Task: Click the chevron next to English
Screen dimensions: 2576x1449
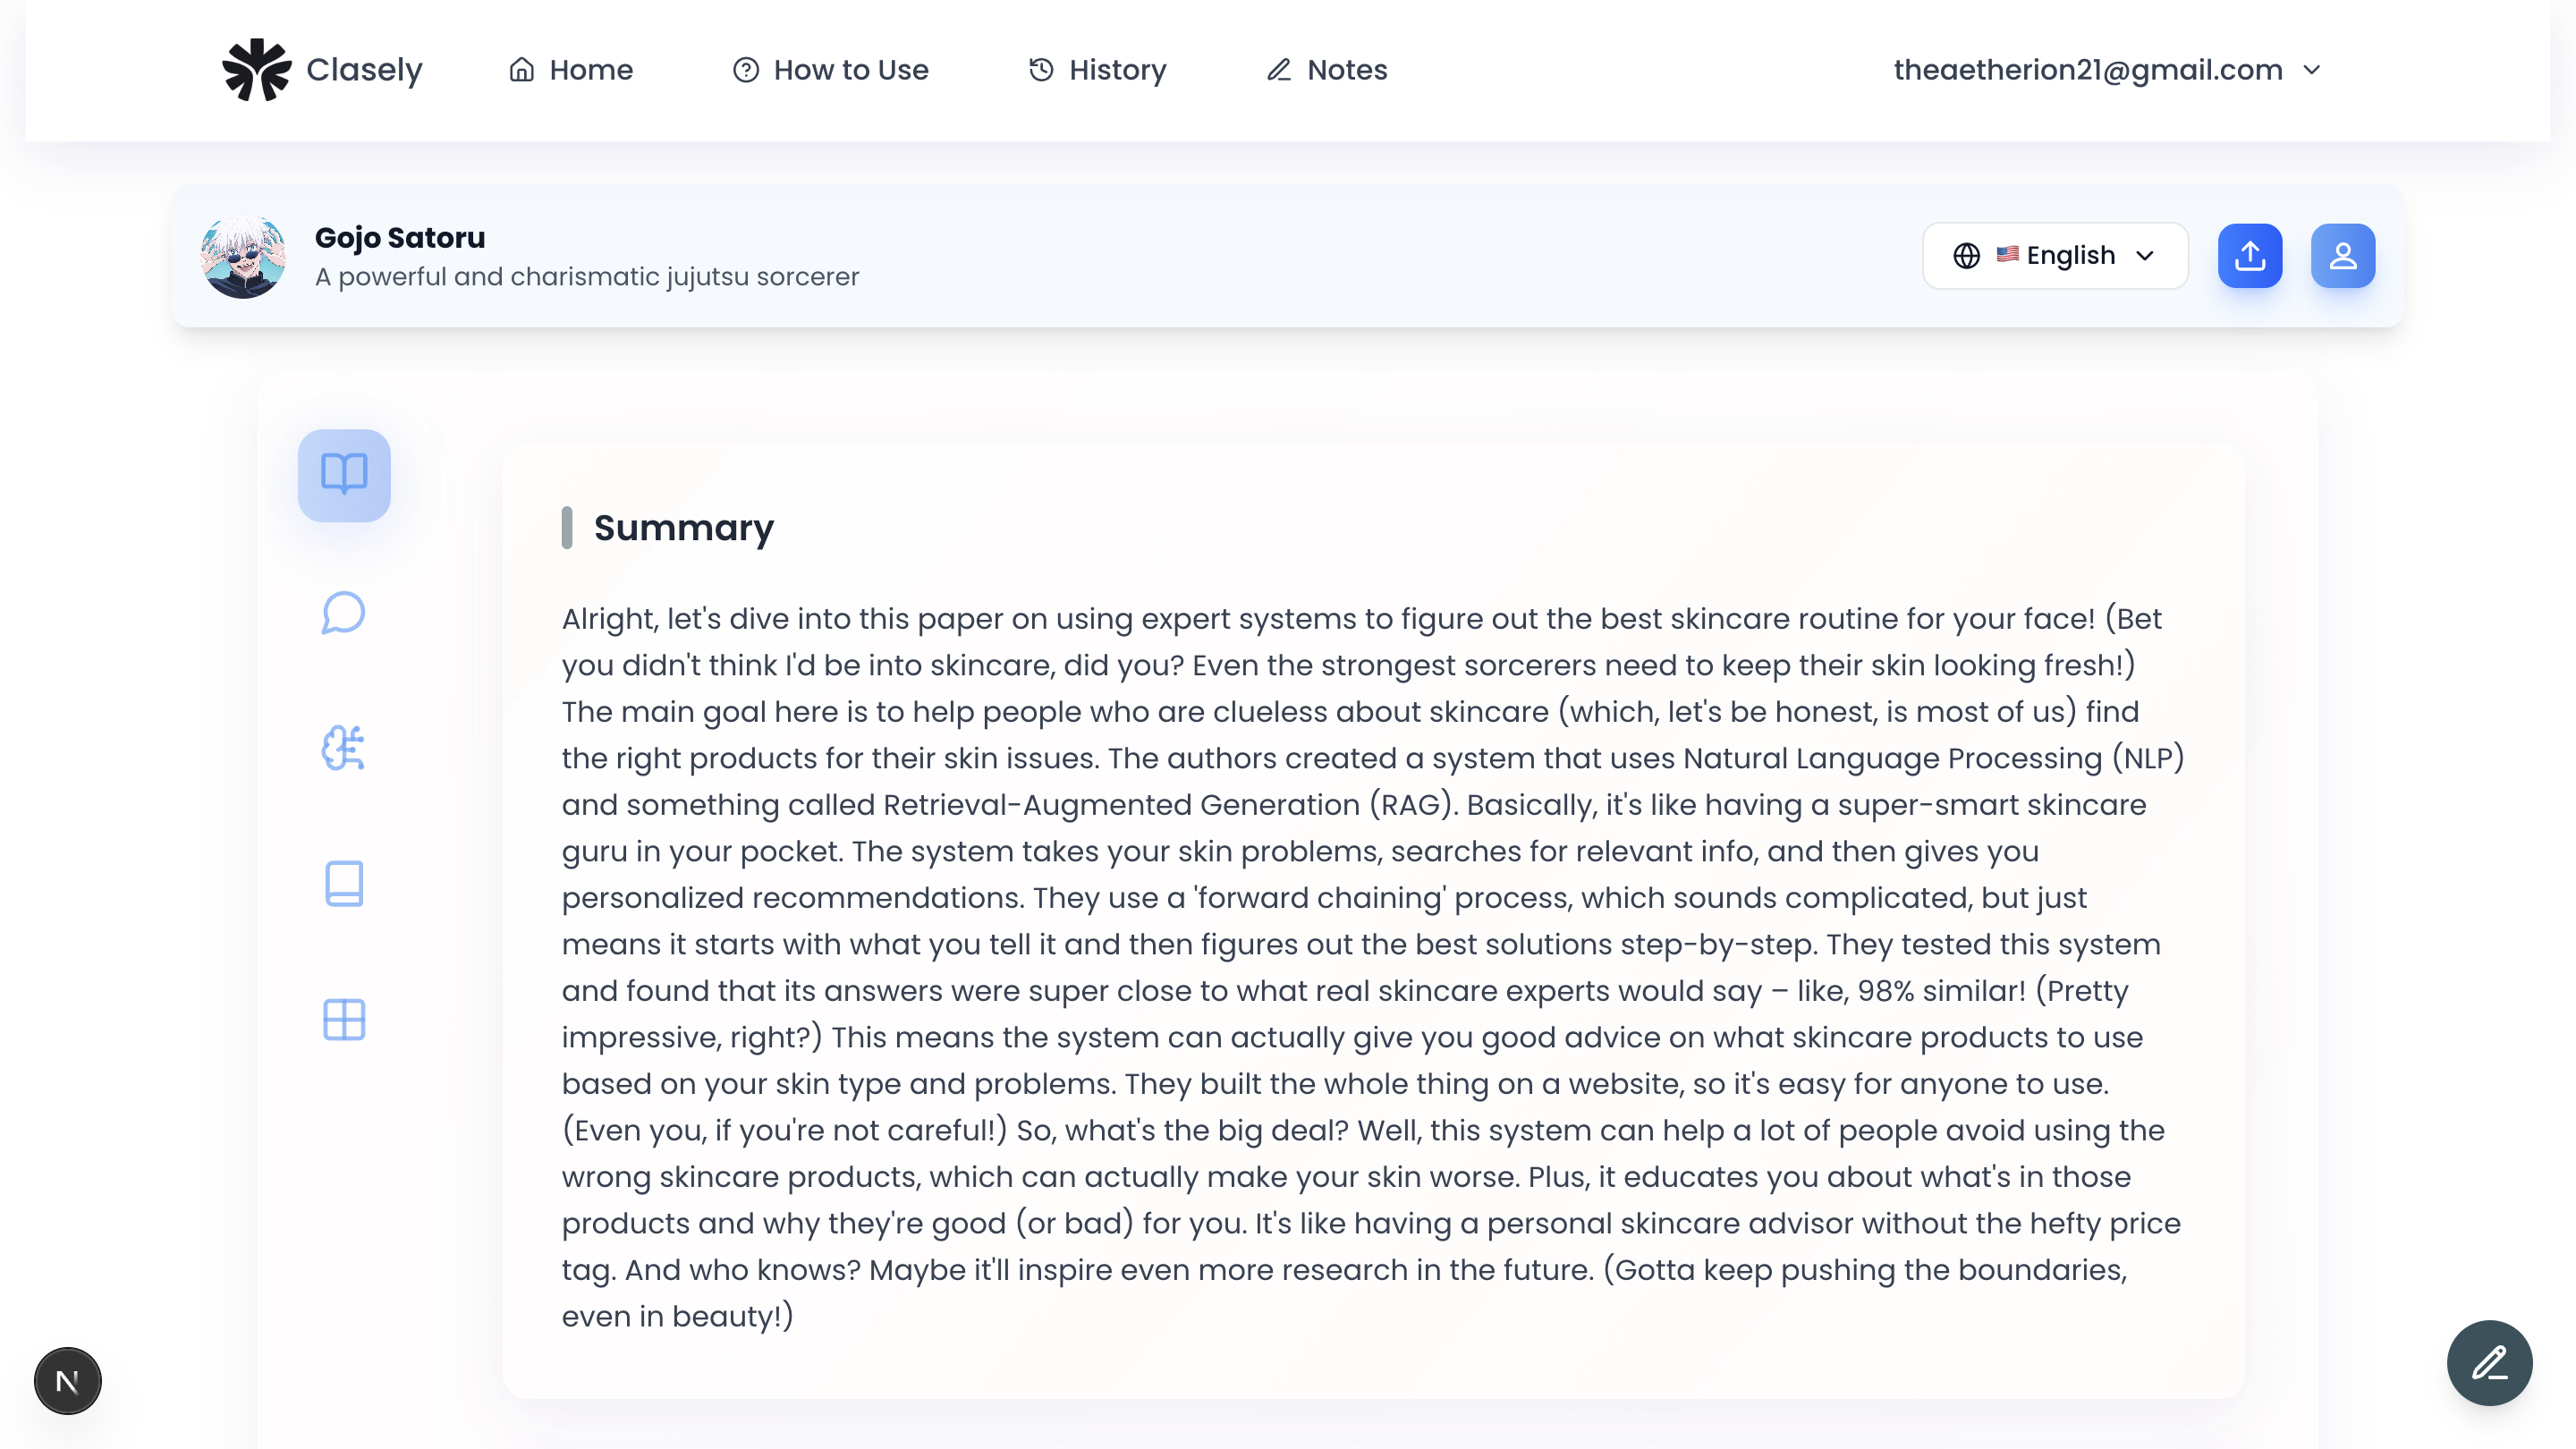Action: (2145, 256)
